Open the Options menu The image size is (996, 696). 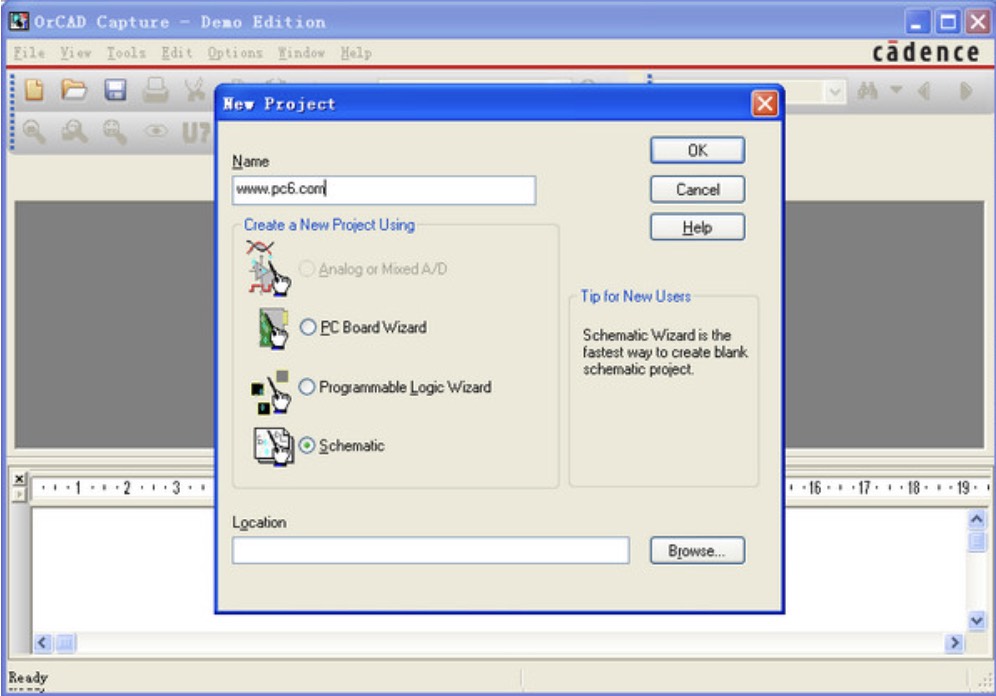click(235, 53)
